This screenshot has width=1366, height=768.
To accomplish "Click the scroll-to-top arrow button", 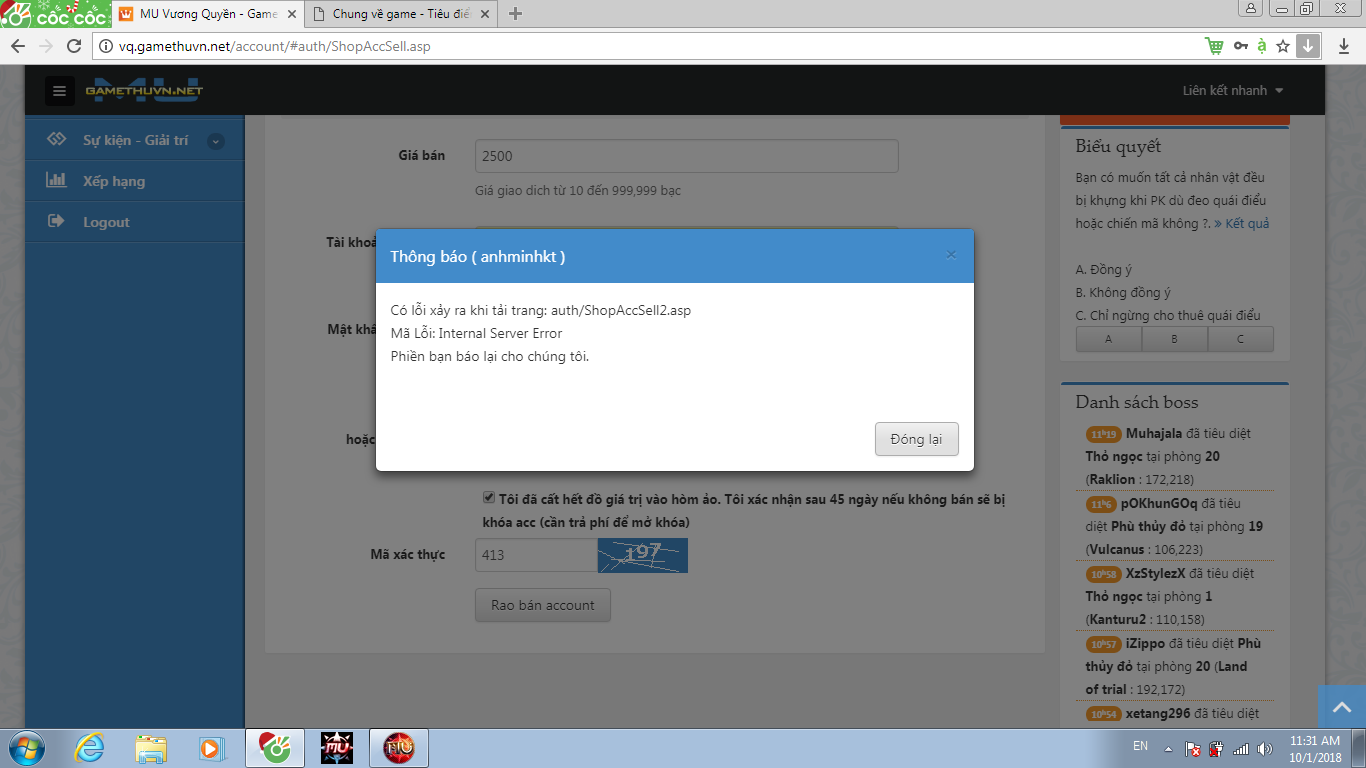I will 1341,707.
